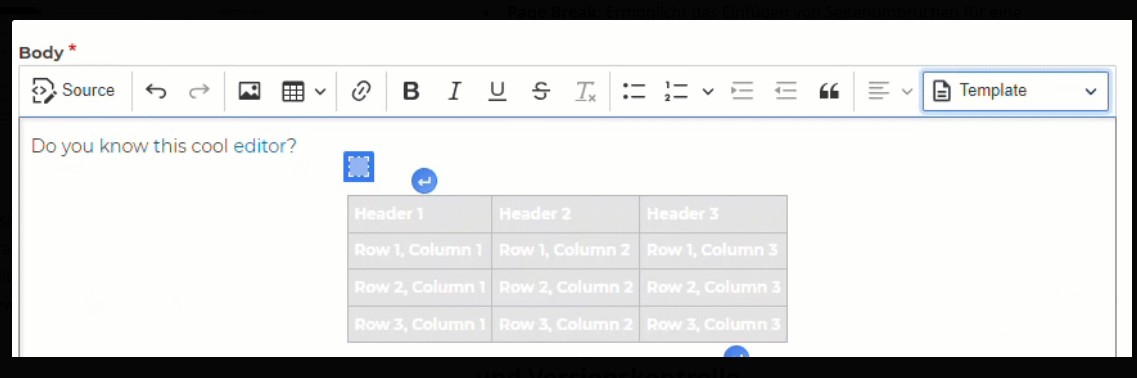Toggle italic formatting
1137x378 pixels.
point(454,91)
